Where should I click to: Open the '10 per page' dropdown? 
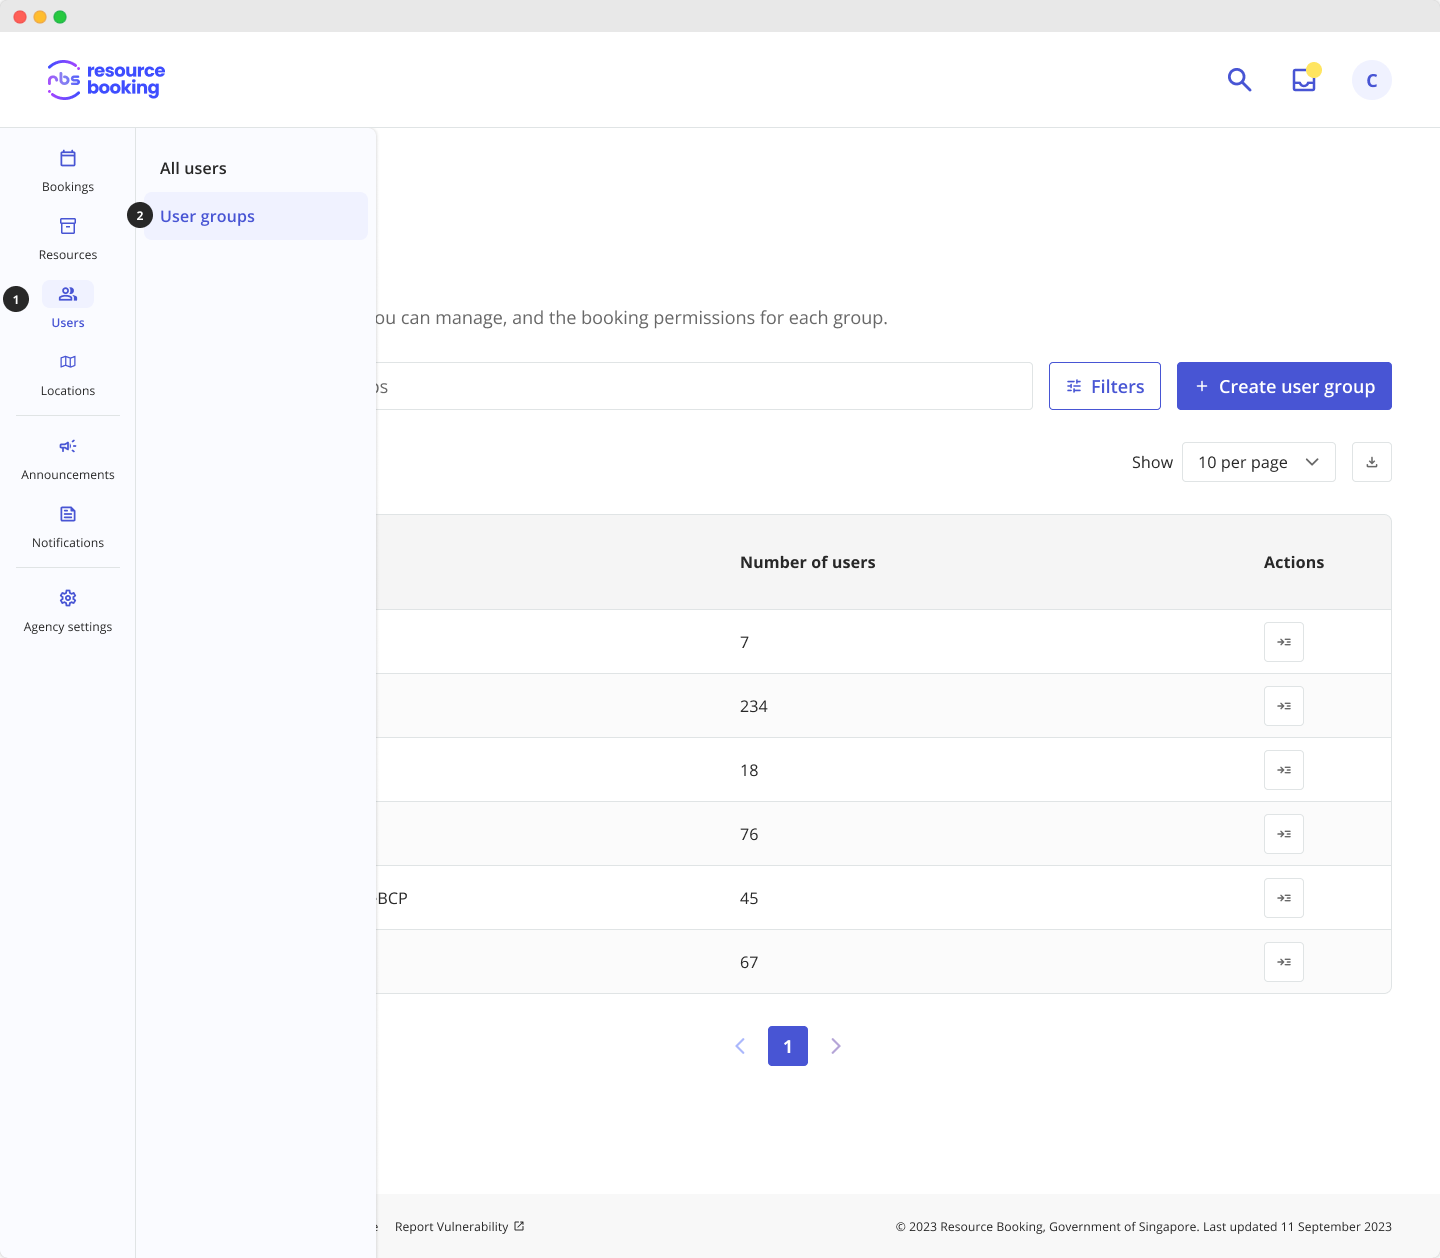coord(1258,462)
